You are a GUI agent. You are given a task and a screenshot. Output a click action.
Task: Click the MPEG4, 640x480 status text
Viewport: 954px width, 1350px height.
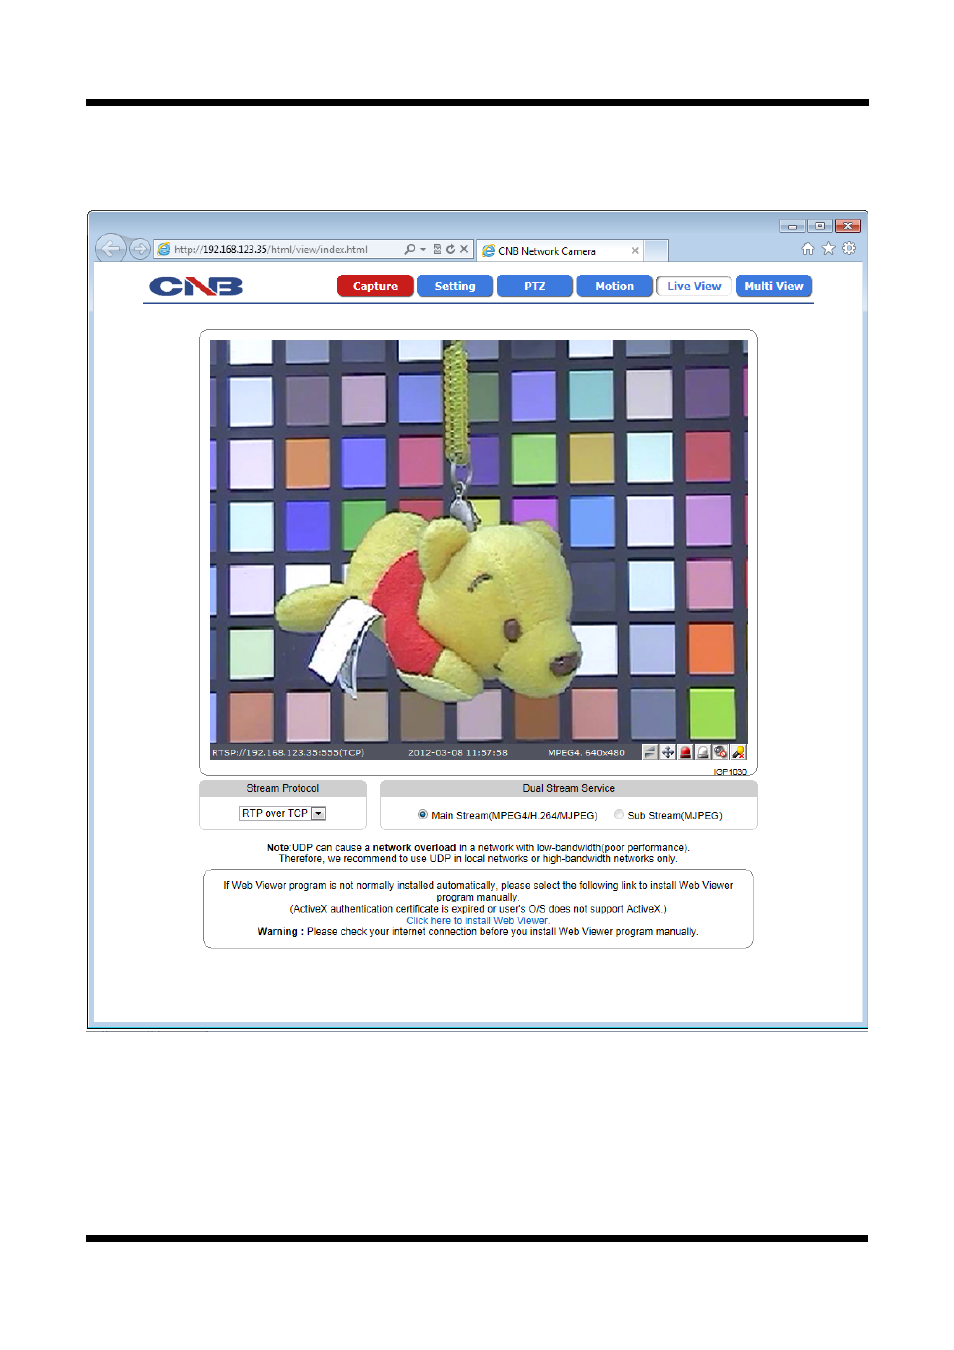(x=586, y=753)
